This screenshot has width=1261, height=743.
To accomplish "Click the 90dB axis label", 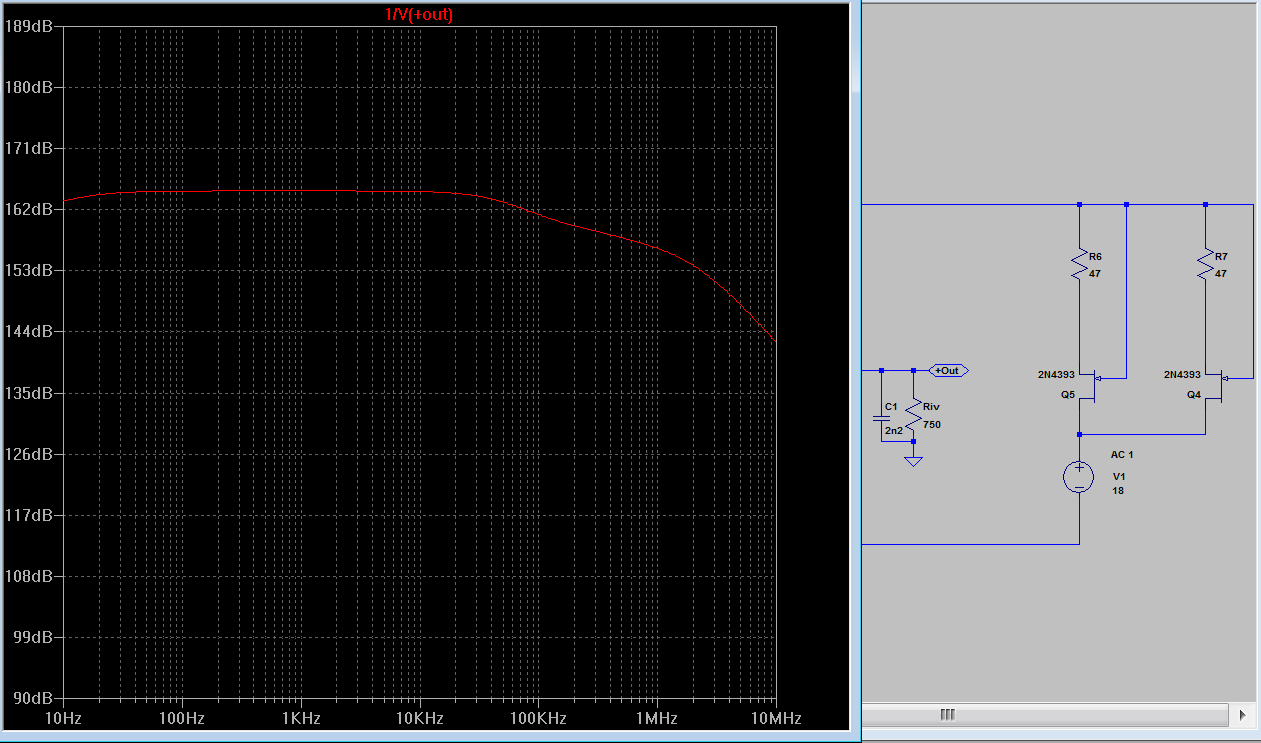I will click(x=33, y=698).
